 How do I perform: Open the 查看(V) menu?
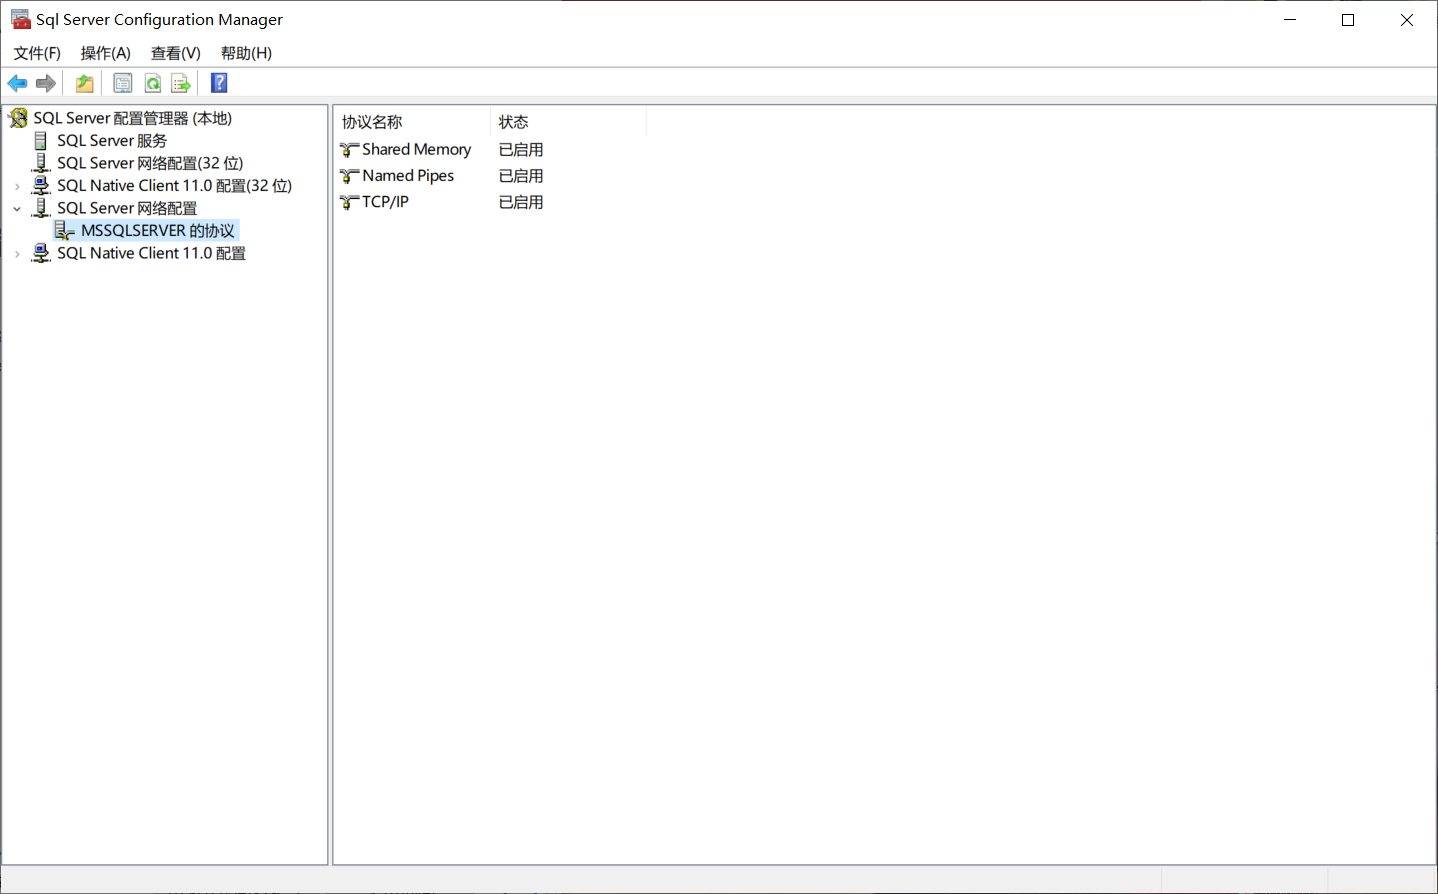[176, 53]
